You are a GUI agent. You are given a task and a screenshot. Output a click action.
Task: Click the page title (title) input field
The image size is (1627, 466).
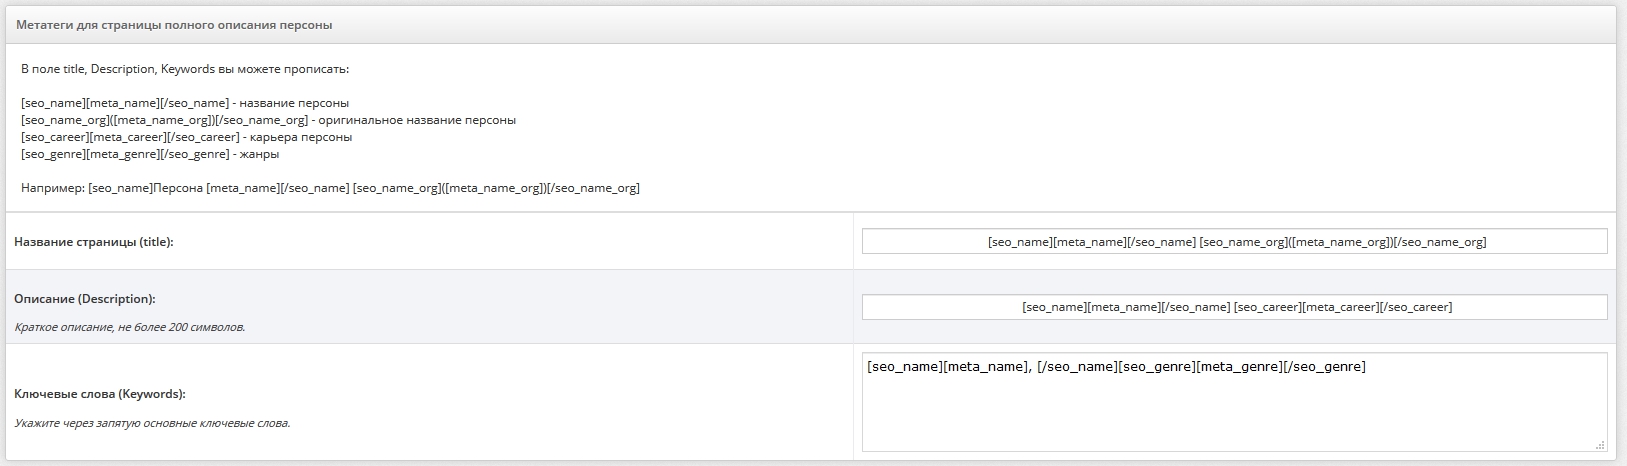[x=1234, y=241]
